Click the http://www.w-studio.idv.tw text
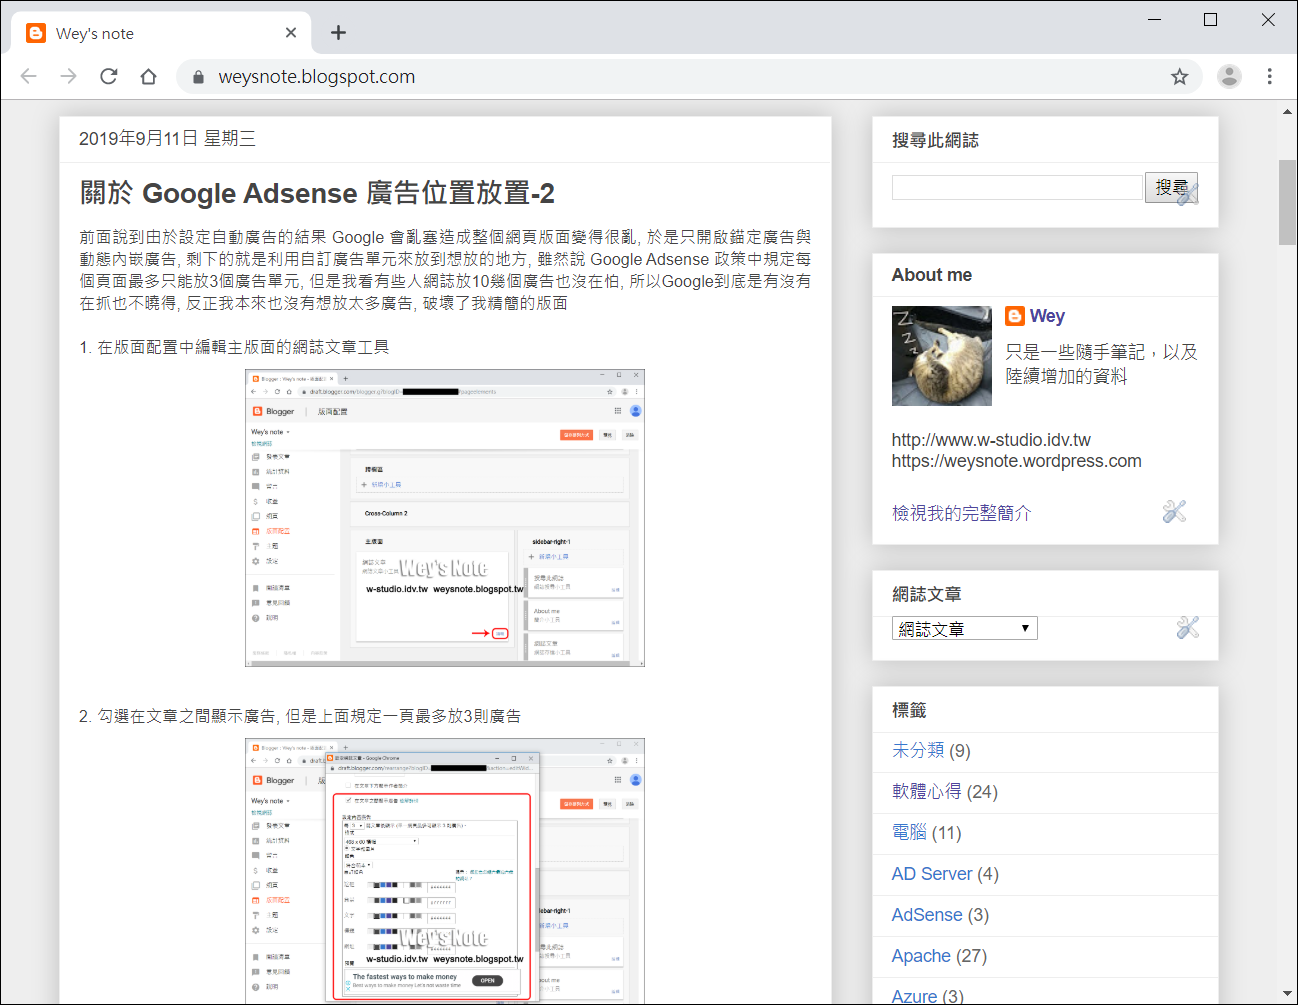Screen dimensions: 1298x1005 [x=991, y=440]
